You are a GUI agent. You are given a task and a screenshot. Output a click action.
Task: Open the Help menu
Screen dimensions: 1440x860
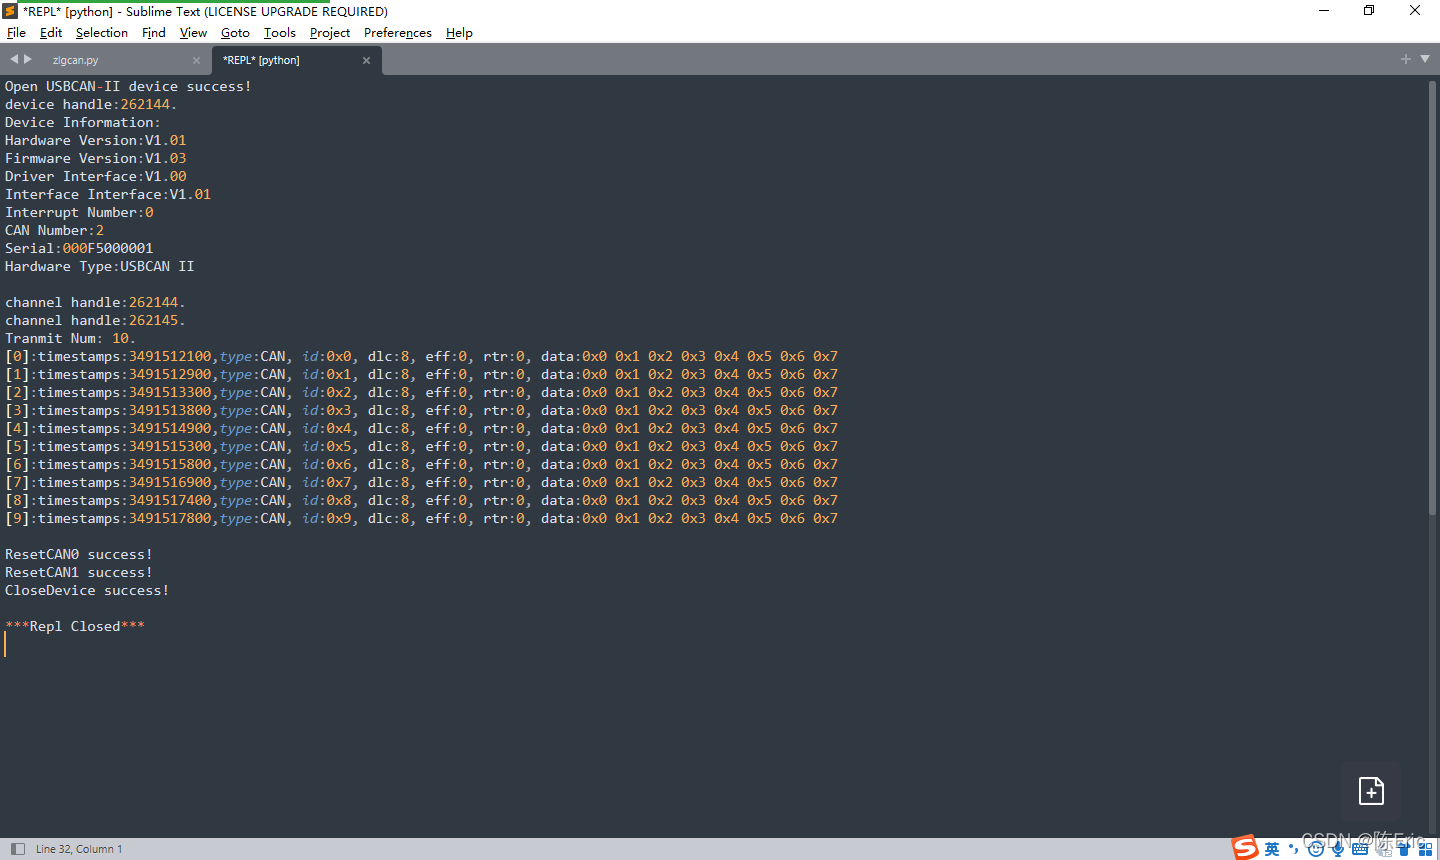click(x=459, y=33)
